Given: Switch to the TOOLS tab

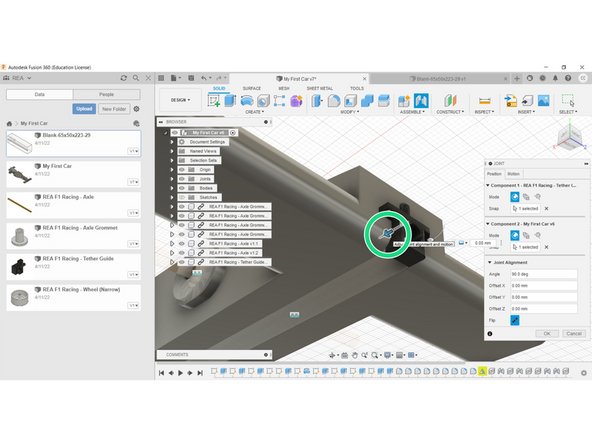Looking at the screenshot, I should [357, 88].
